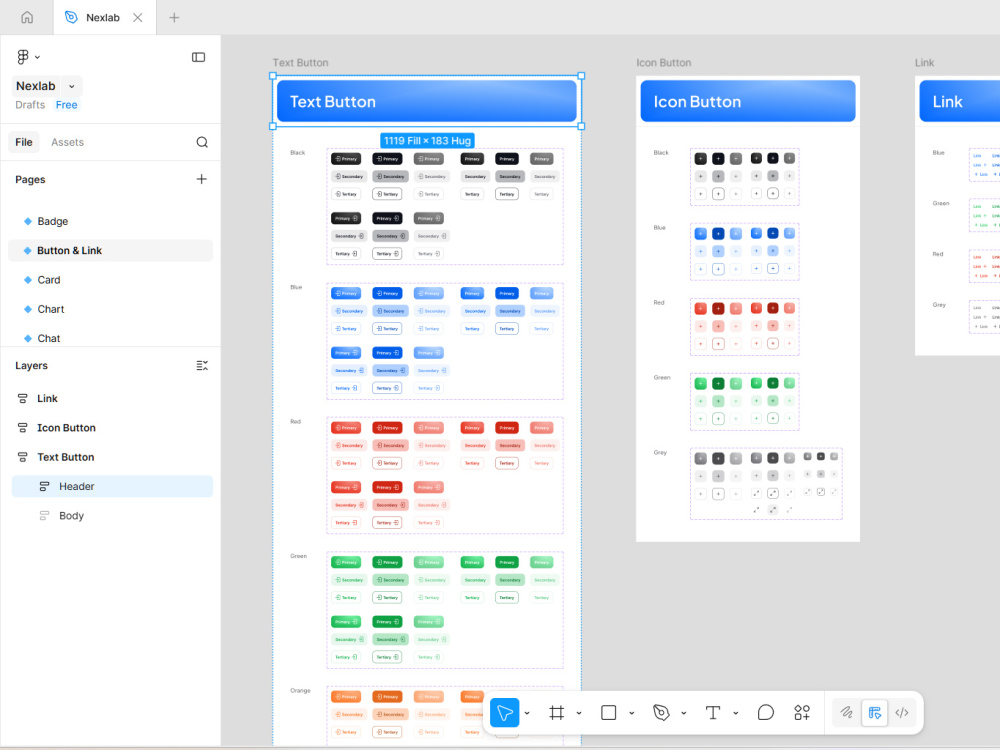Select the Frame tool
This screenshot has width=1000, height=750.
point(557,712)
